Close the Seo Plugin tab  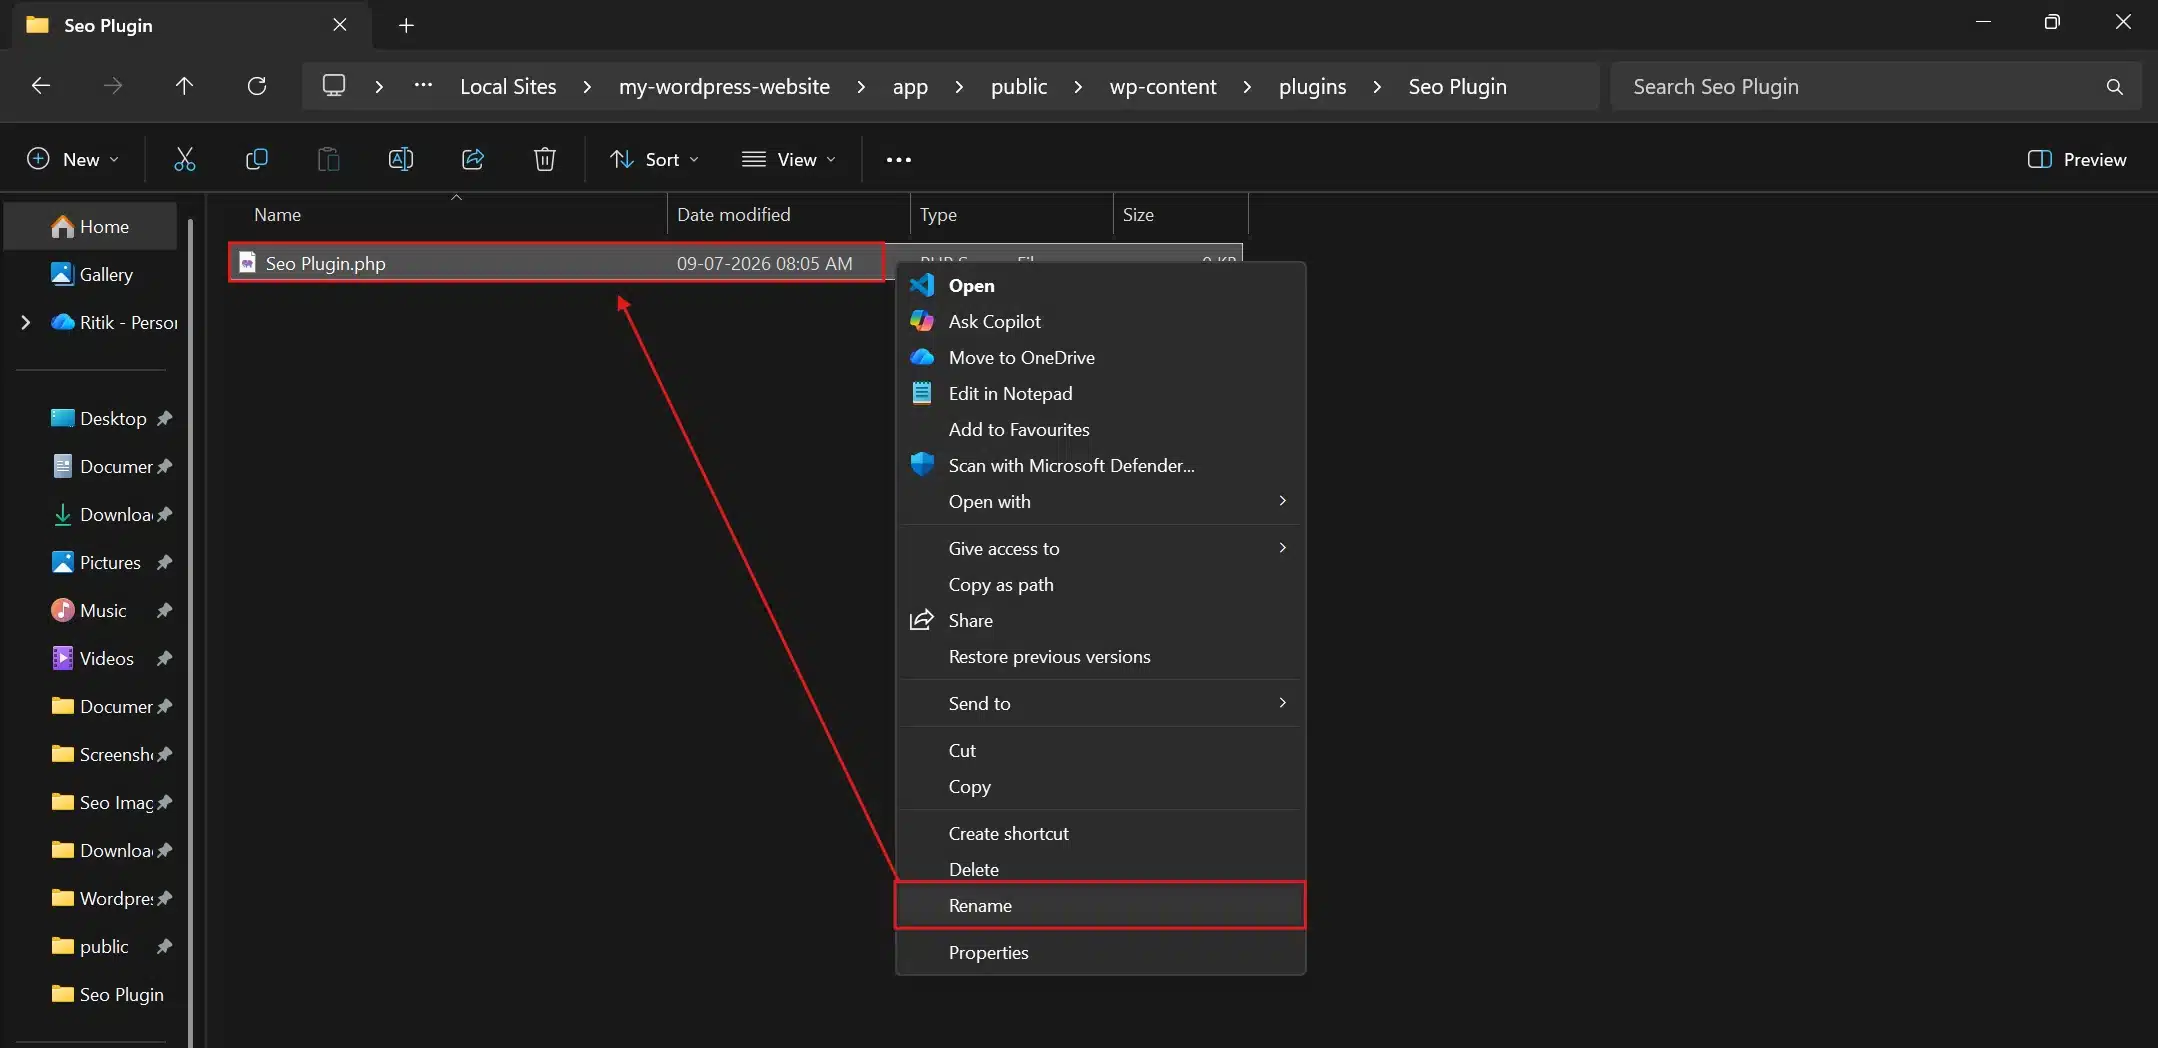click(x=340, y=25)
